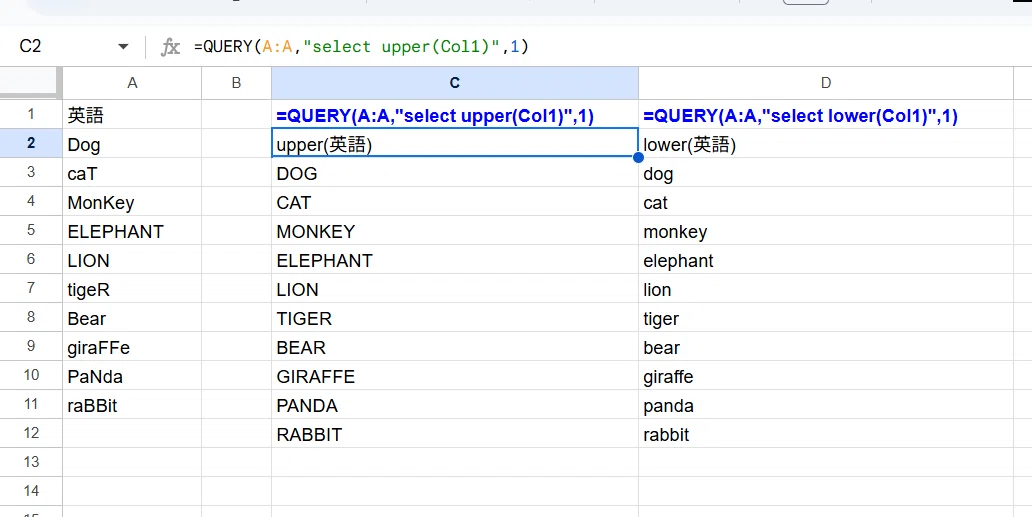Viewport: 1032px width, 517px height.
Task: Select cell D1 with lower QUERY formula text
Action: pyautogui.click(x=825, y=115)
